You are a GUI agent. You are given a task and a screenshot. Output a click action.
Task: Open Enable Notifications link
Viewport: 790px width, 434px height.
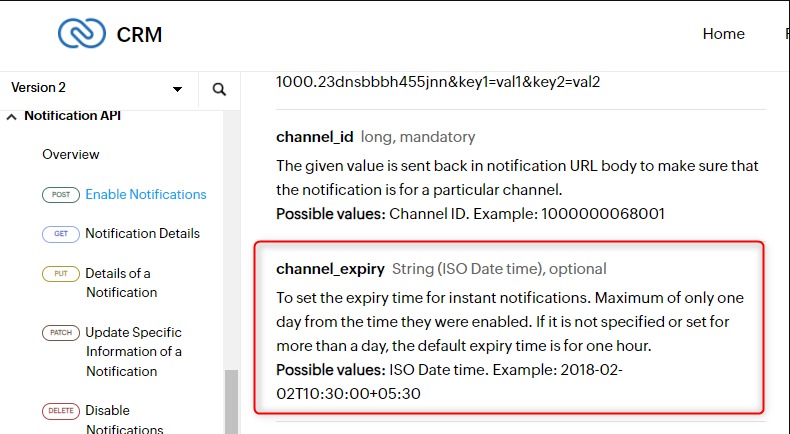[146, 195]
